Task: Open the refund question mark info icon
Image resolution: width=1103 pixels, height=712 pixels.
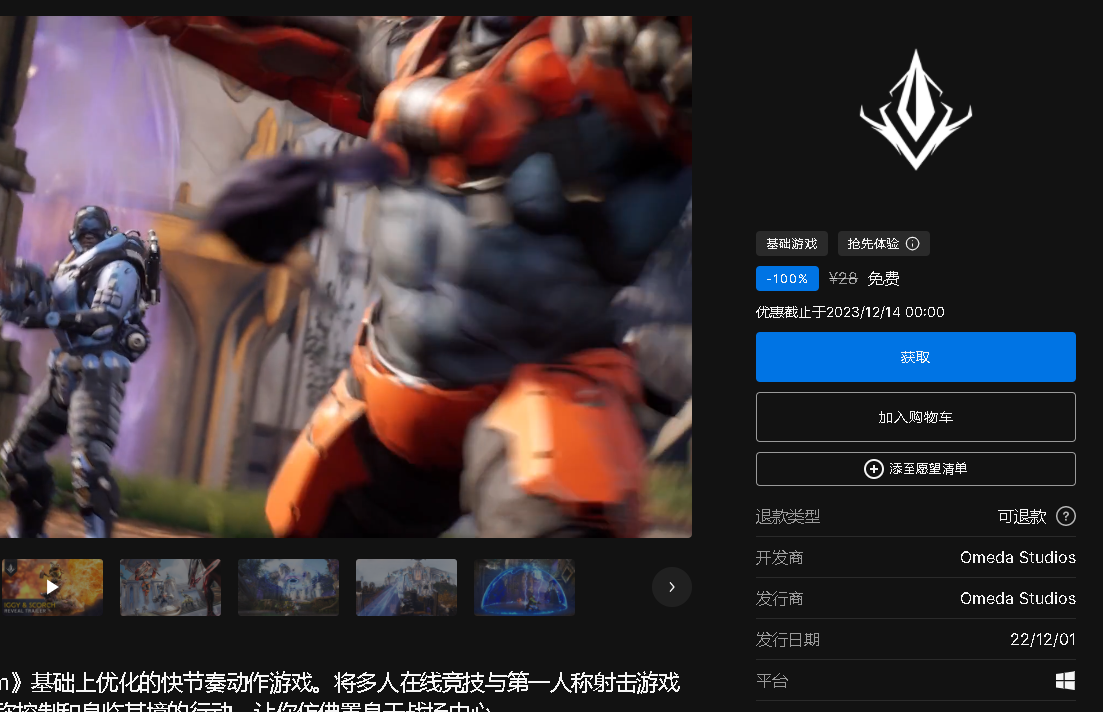Action: coord(1065,516)
